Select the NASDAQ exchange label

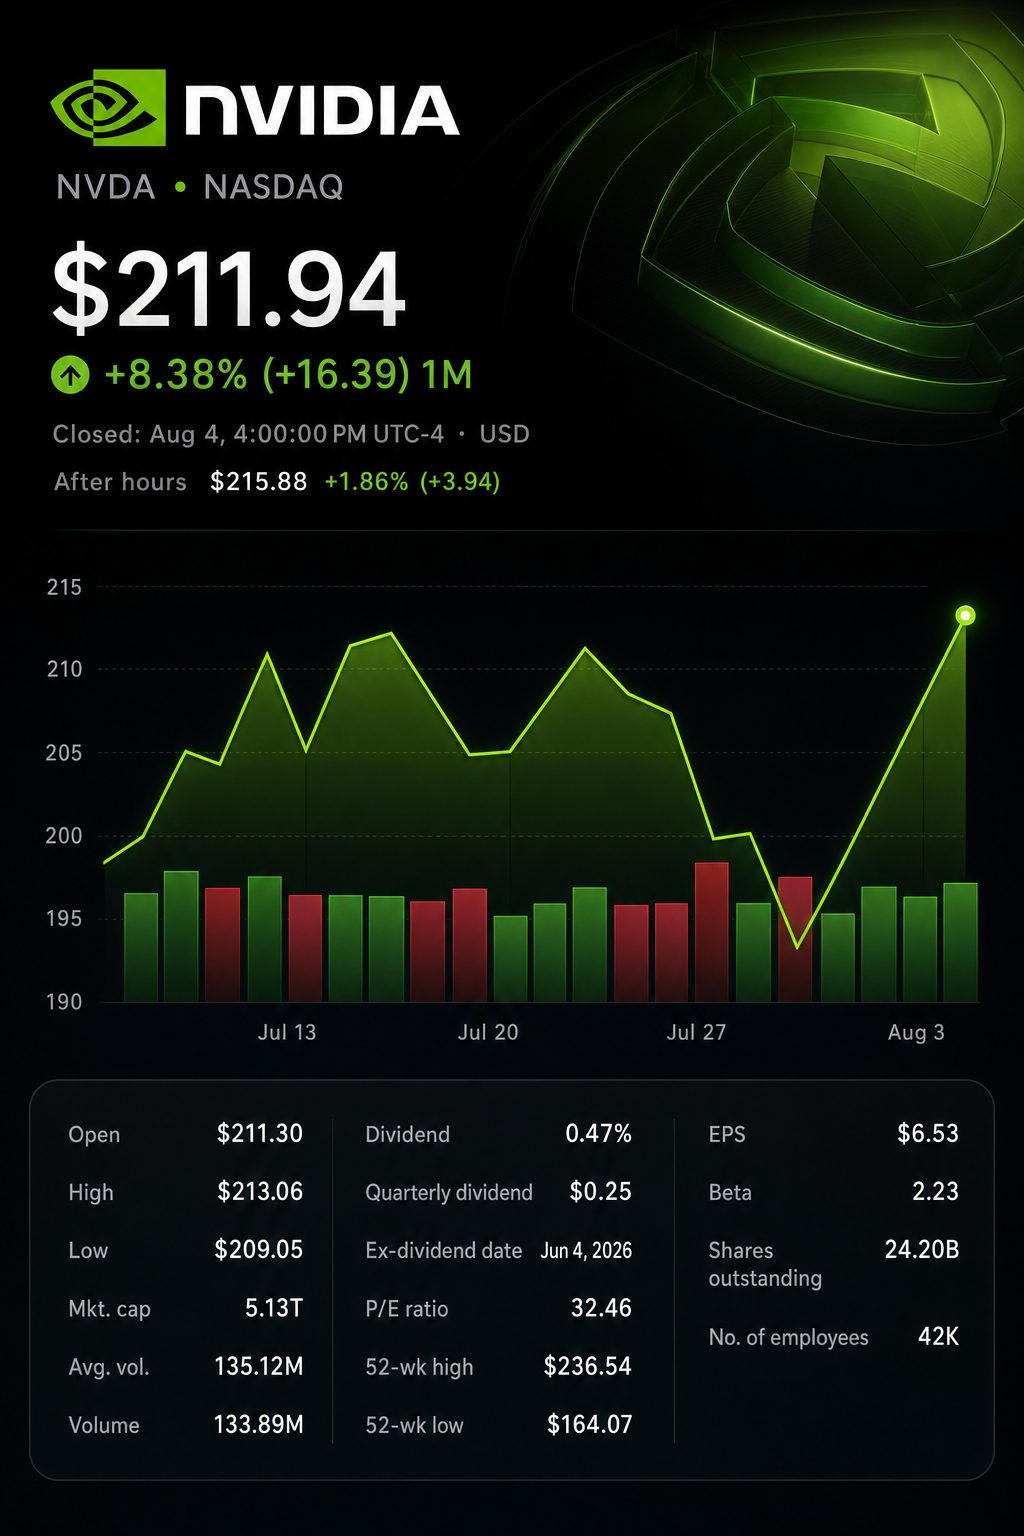pos(273,187)
